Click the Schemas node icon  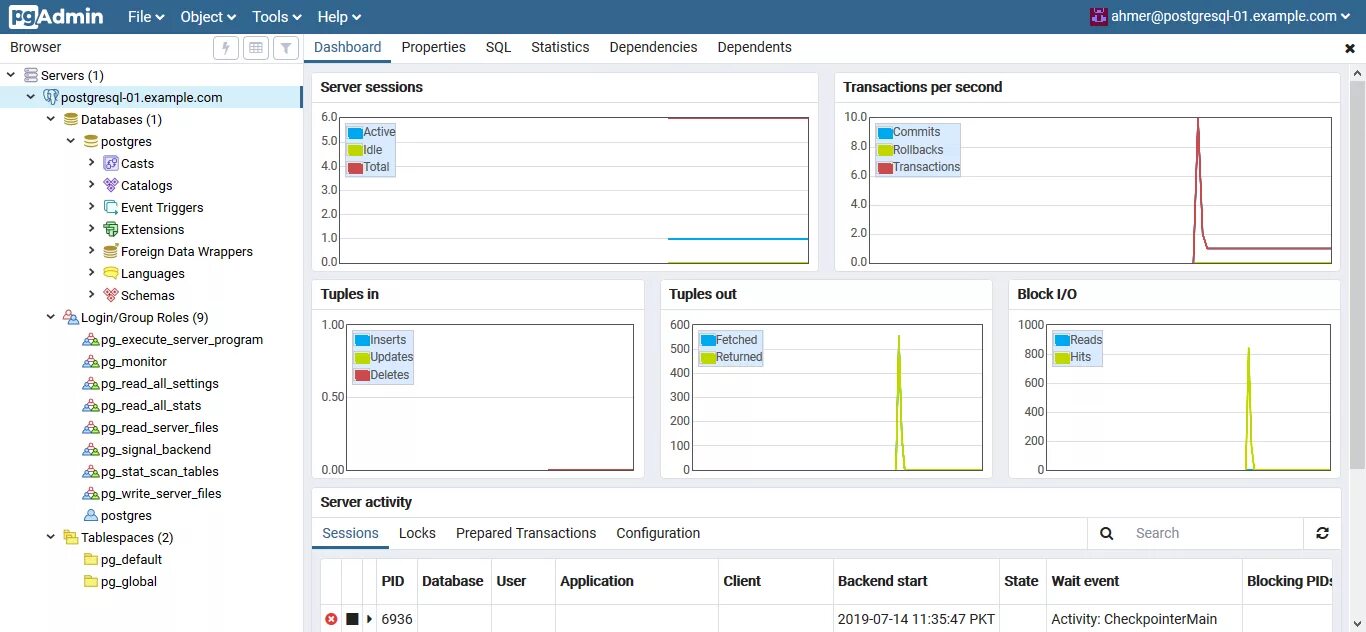[111, 295]
